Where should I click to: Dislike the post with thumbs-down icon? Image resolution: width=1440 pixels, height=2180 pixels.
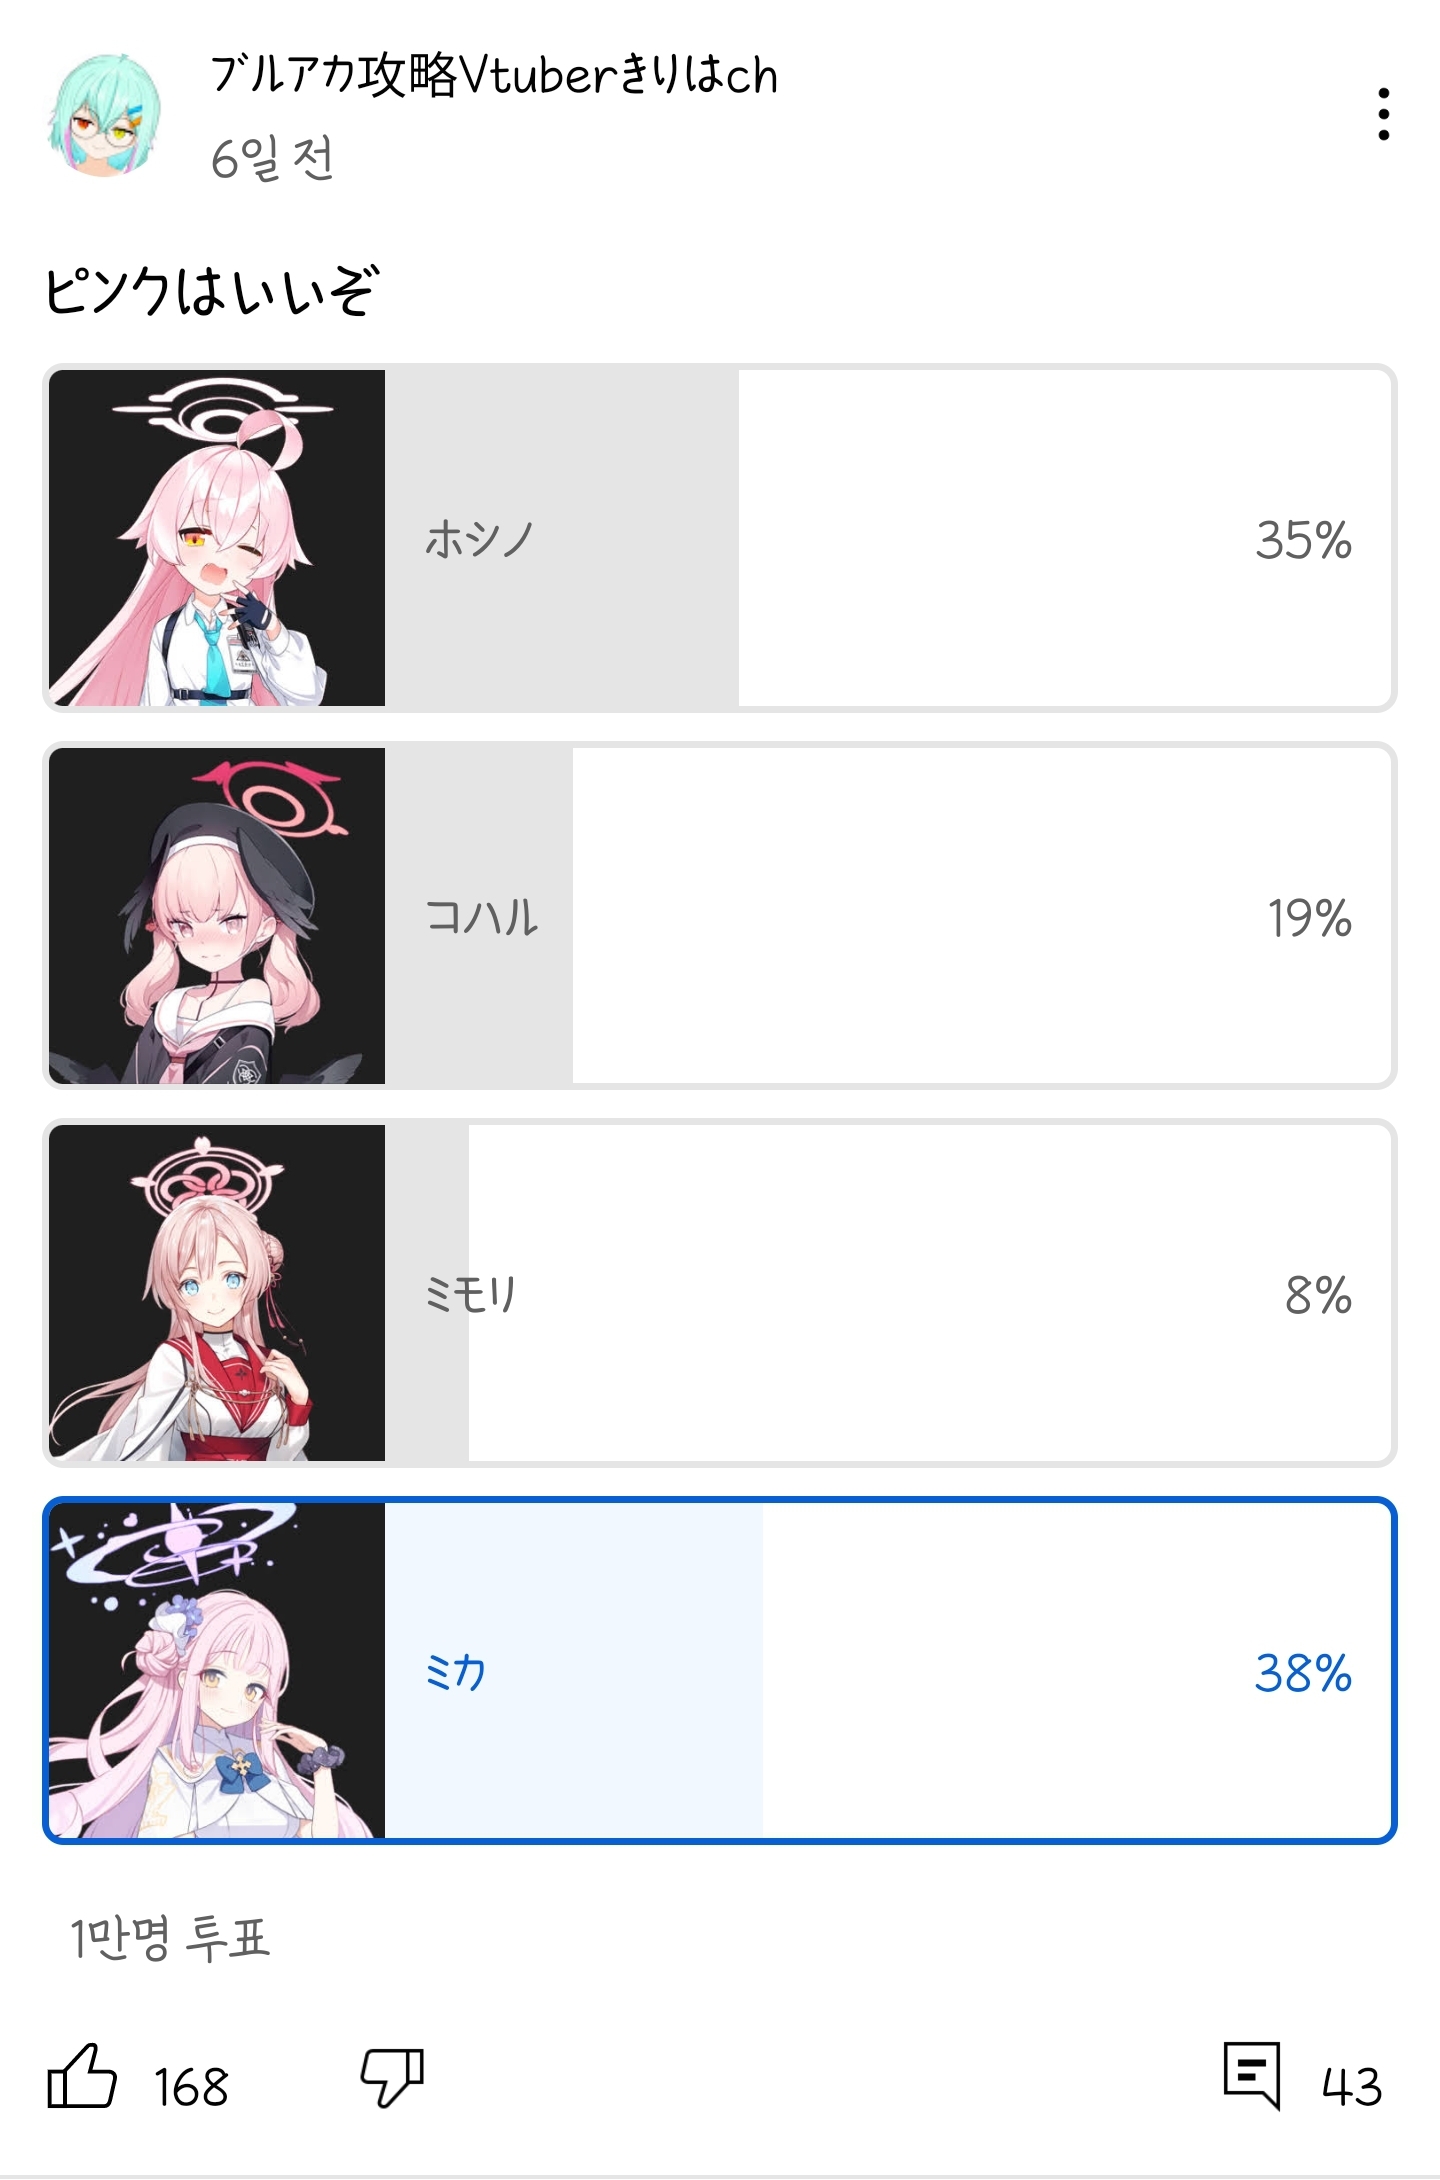(392, 2078)
